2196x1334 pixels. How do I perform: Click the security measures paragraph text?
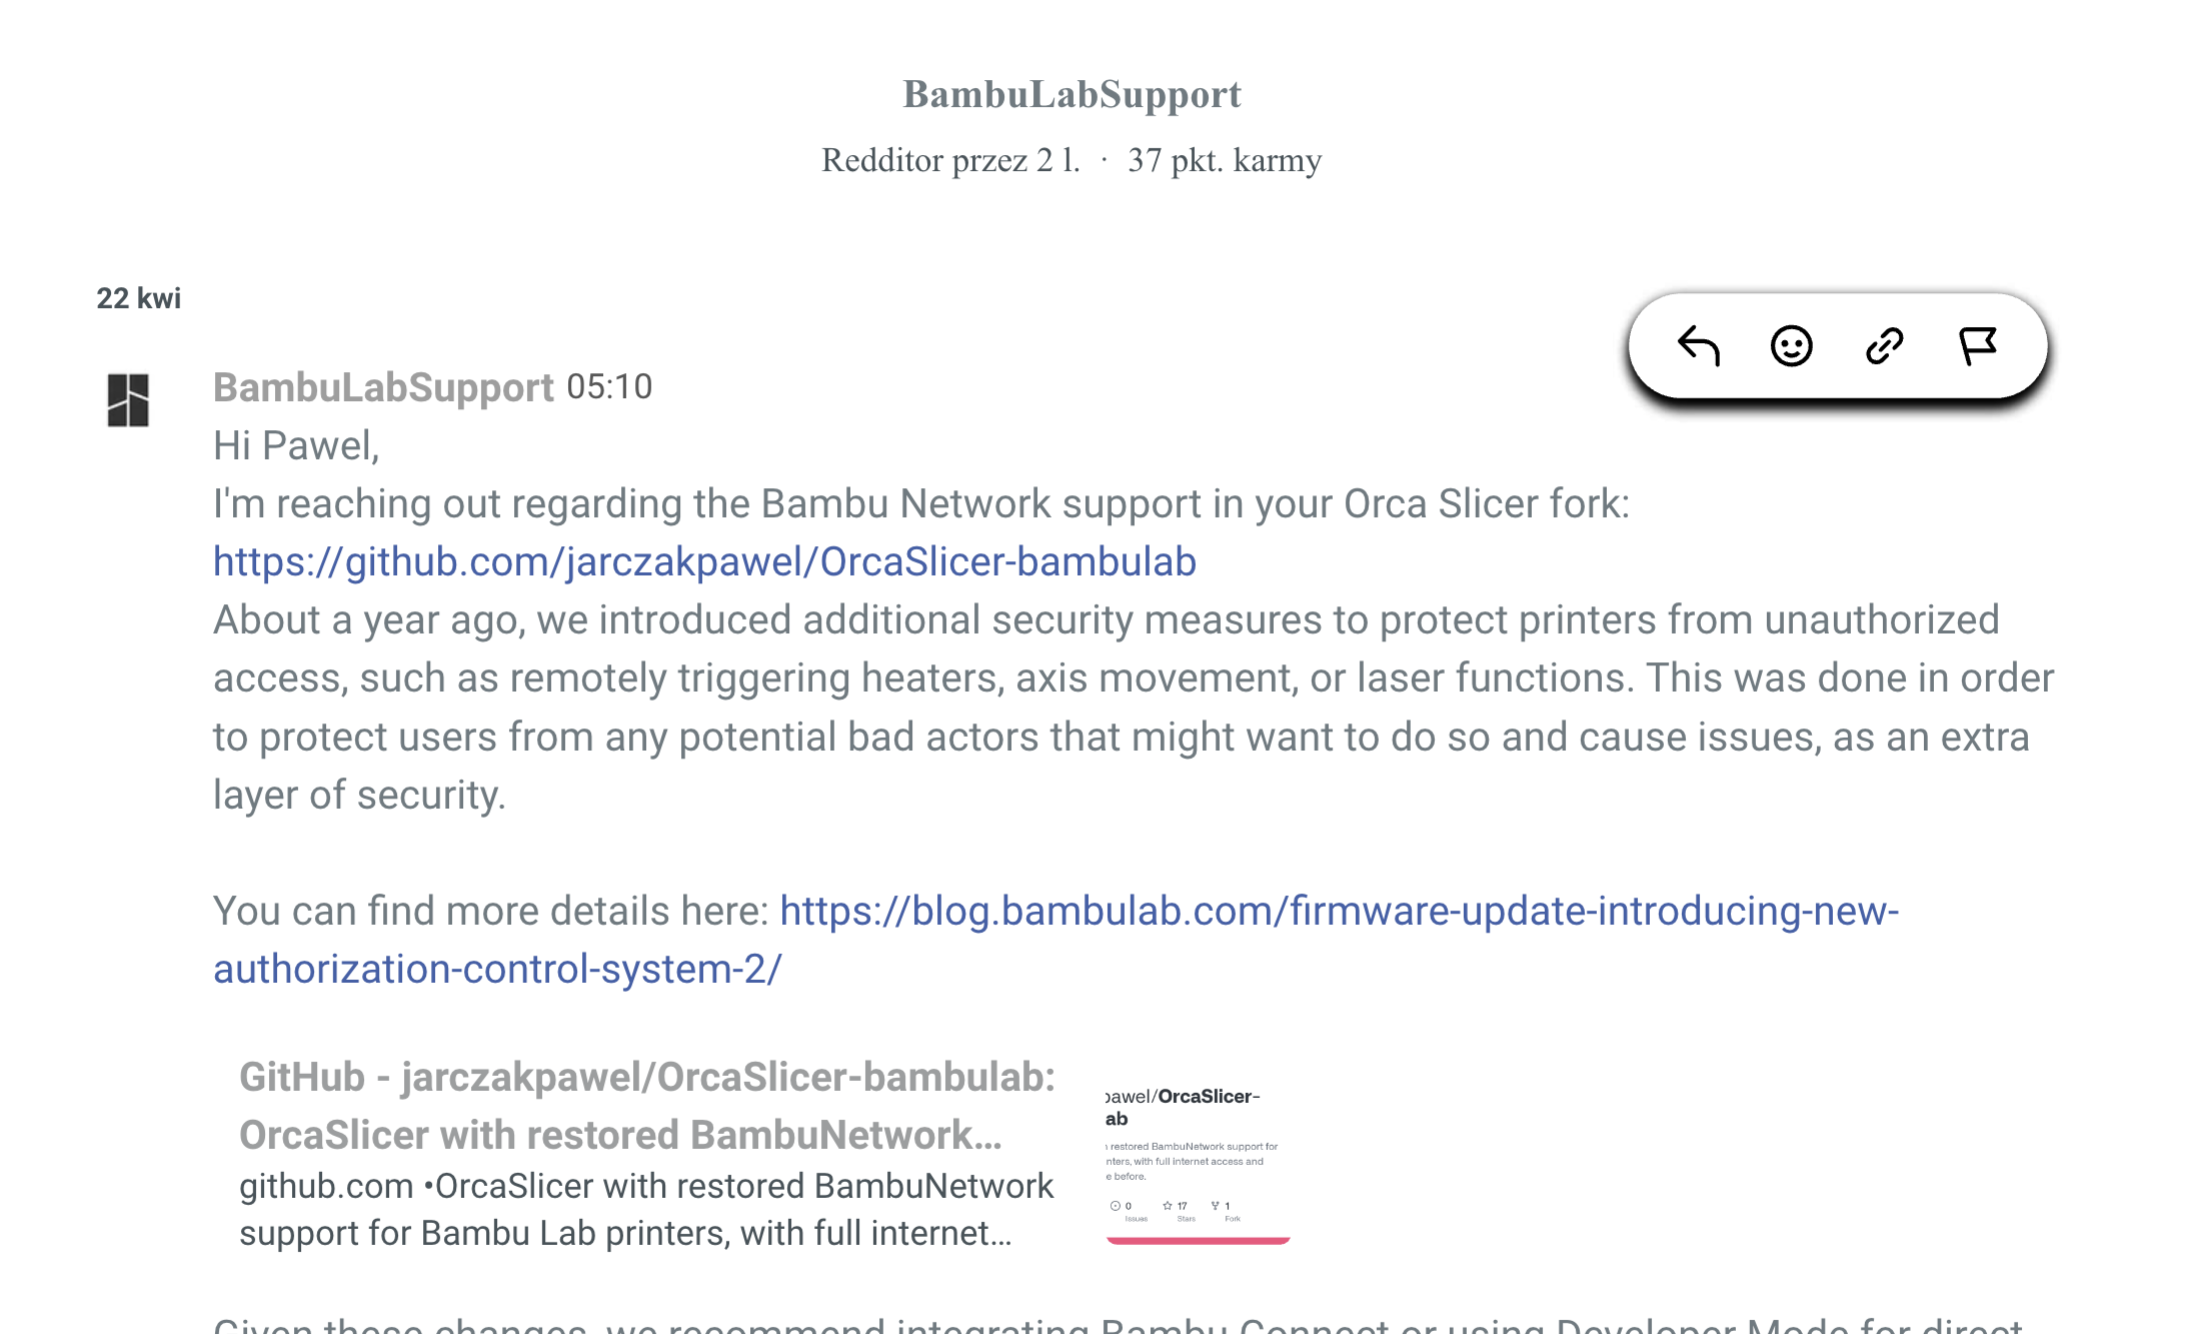(x=1133, y=707)
